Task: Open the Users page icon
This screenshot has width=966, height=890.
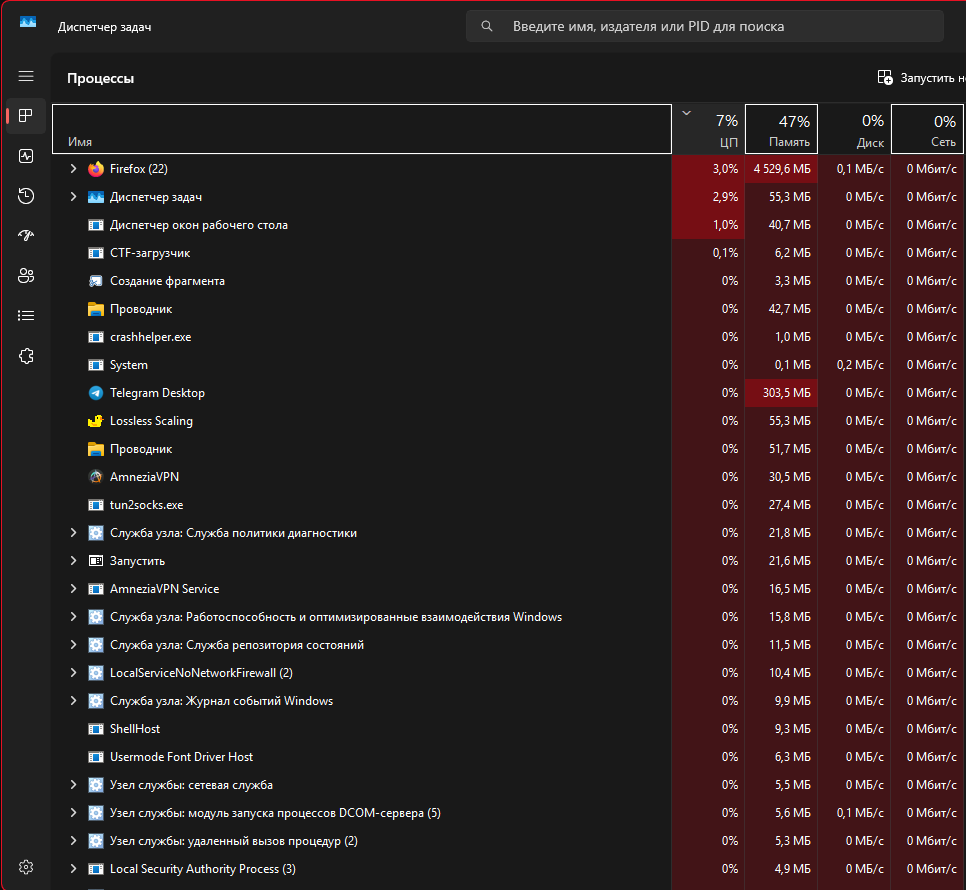Action: click(x=26, y=276)
